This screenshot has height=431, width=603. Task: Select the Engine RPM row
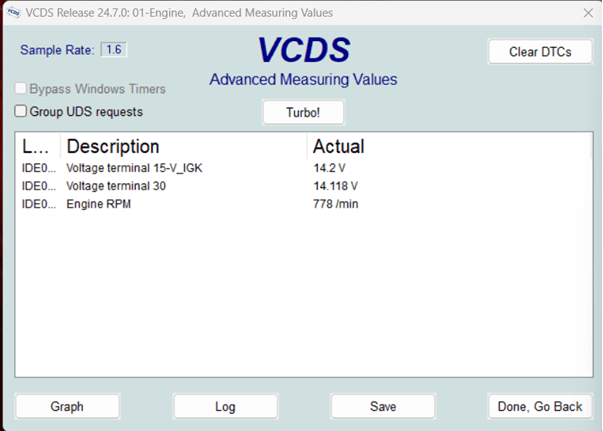tap(98, 204)
